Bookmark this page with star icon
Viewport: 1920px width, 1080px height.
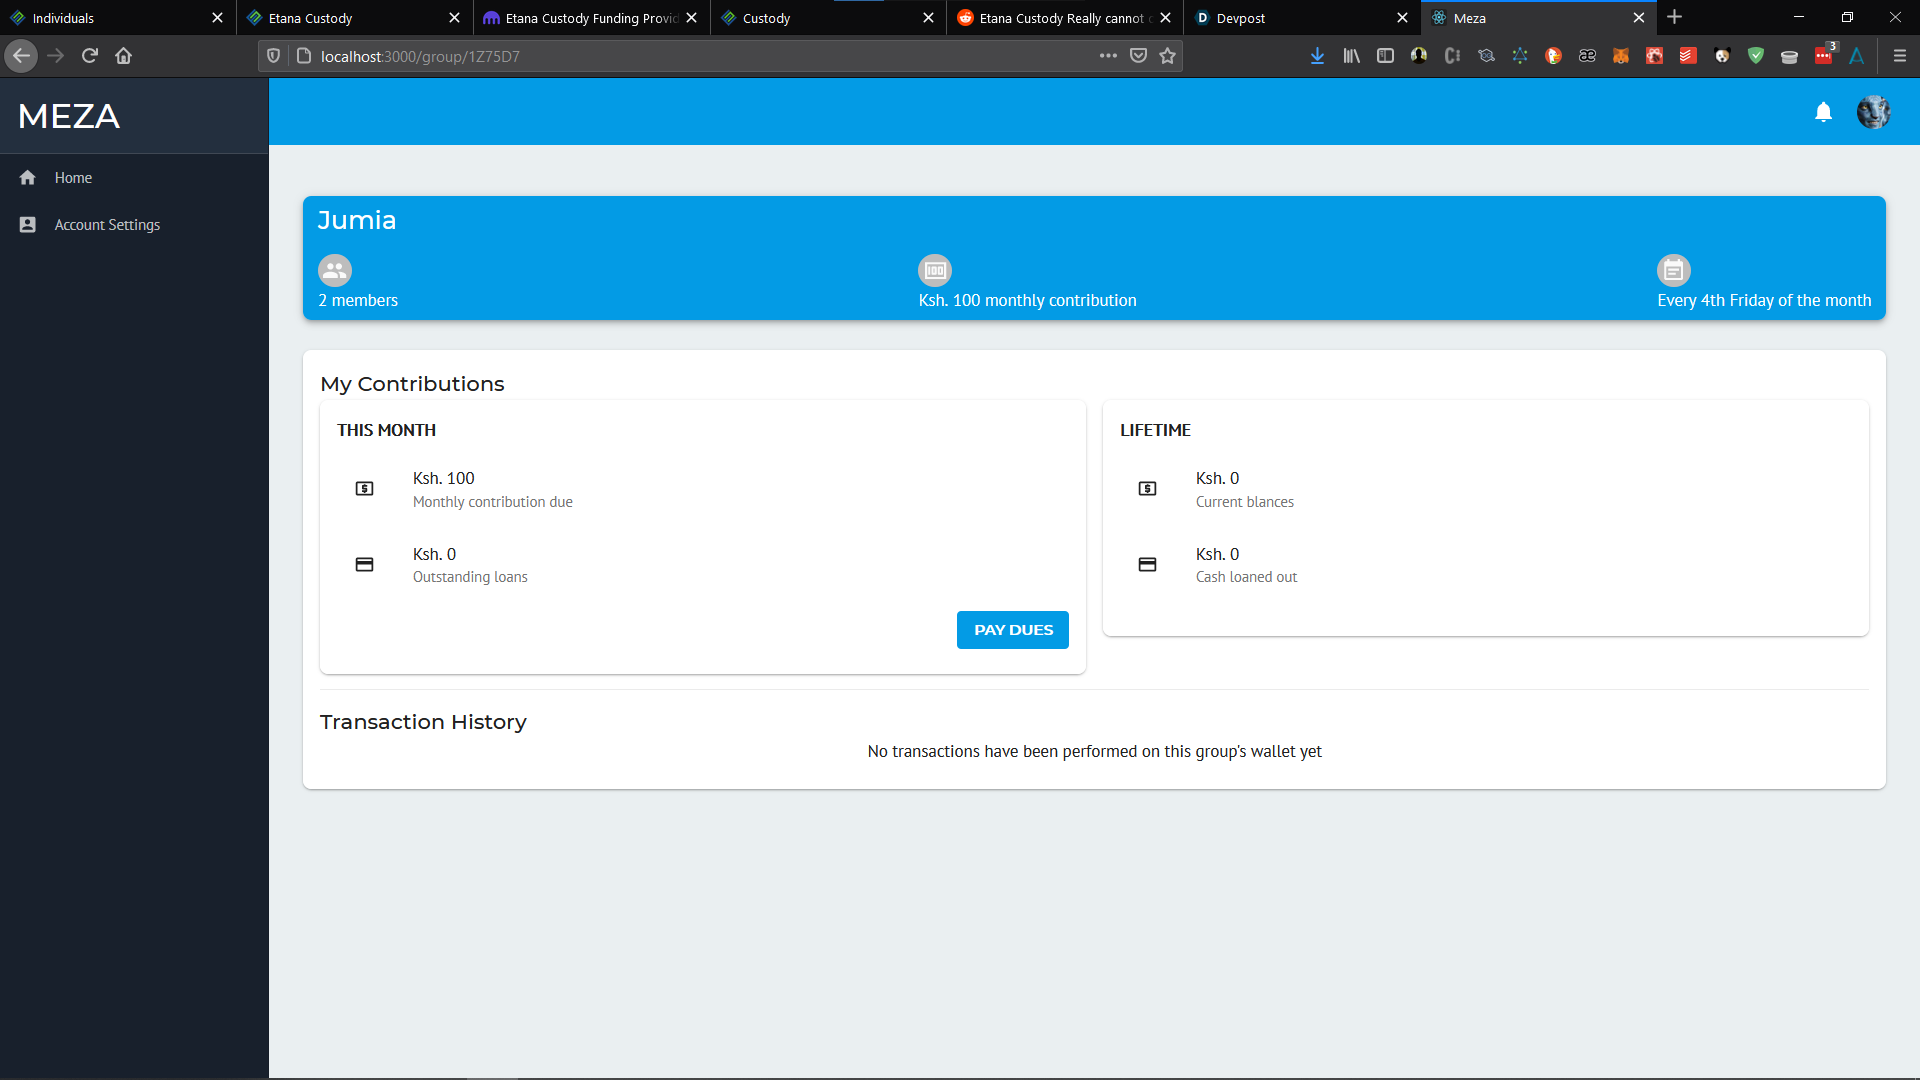point(1167,56)
